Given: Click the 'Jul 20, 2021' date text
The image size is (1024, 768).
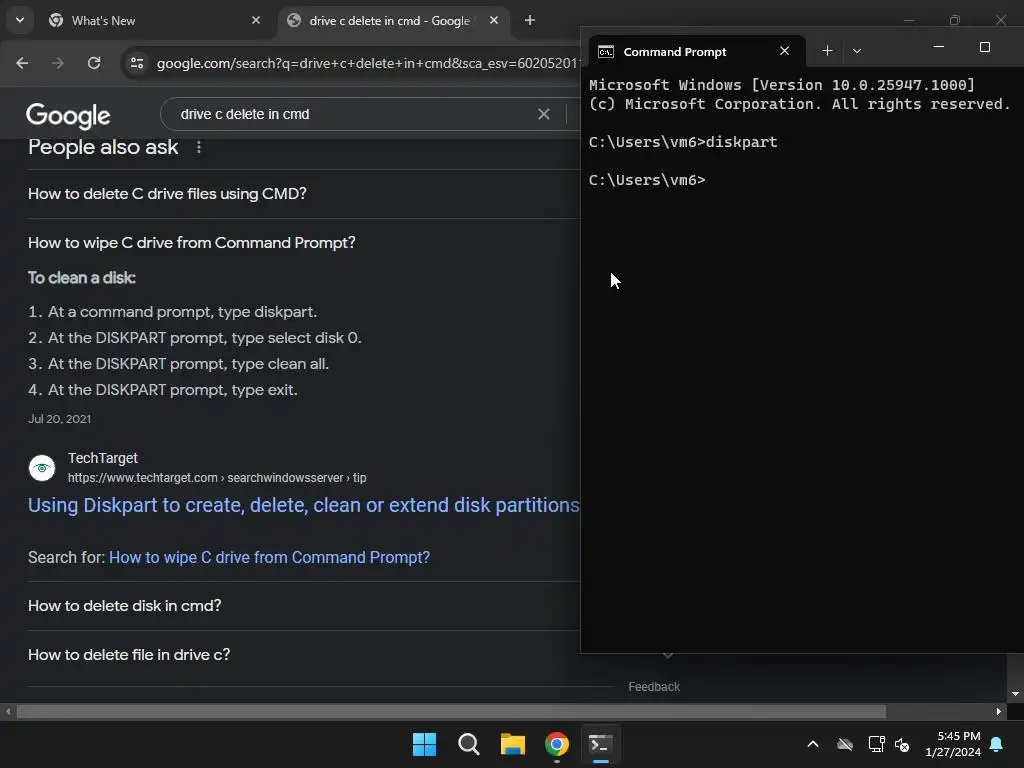Looking at the screenshot, I should coord(59,419).
